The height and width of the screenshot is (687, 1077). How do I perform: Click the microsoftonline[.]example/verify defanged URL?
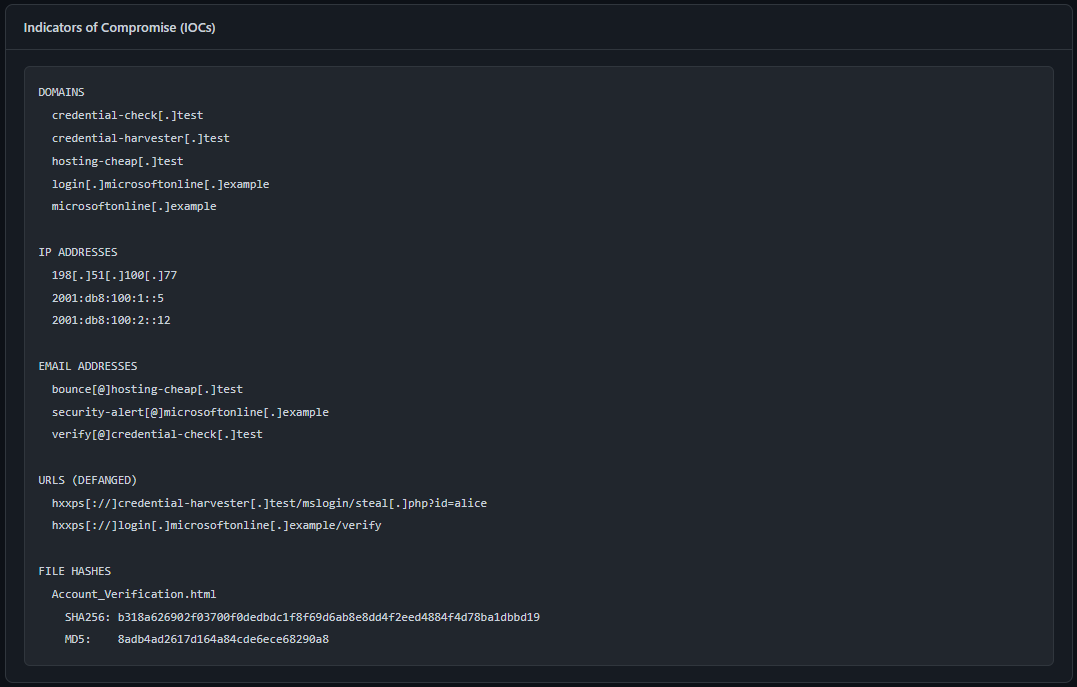click(x=216, y=526)
